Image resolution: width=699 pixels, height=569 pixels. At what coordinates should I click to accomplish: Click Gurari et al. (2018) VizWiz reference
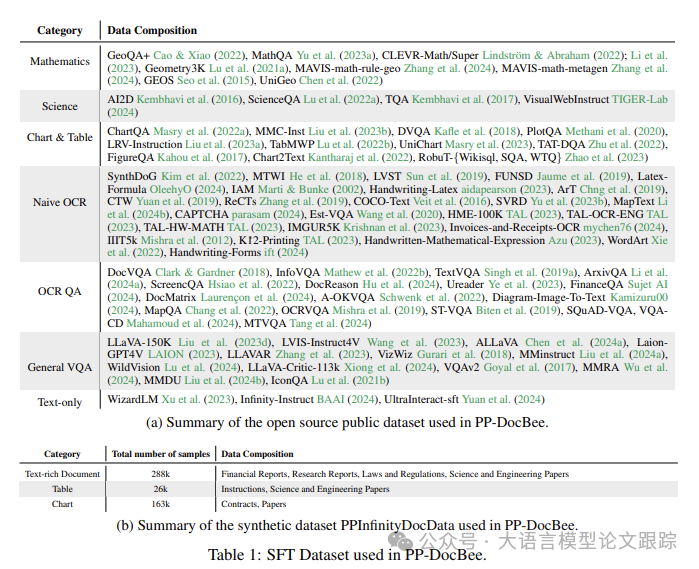pyautogui.click(x=464, y=355)
